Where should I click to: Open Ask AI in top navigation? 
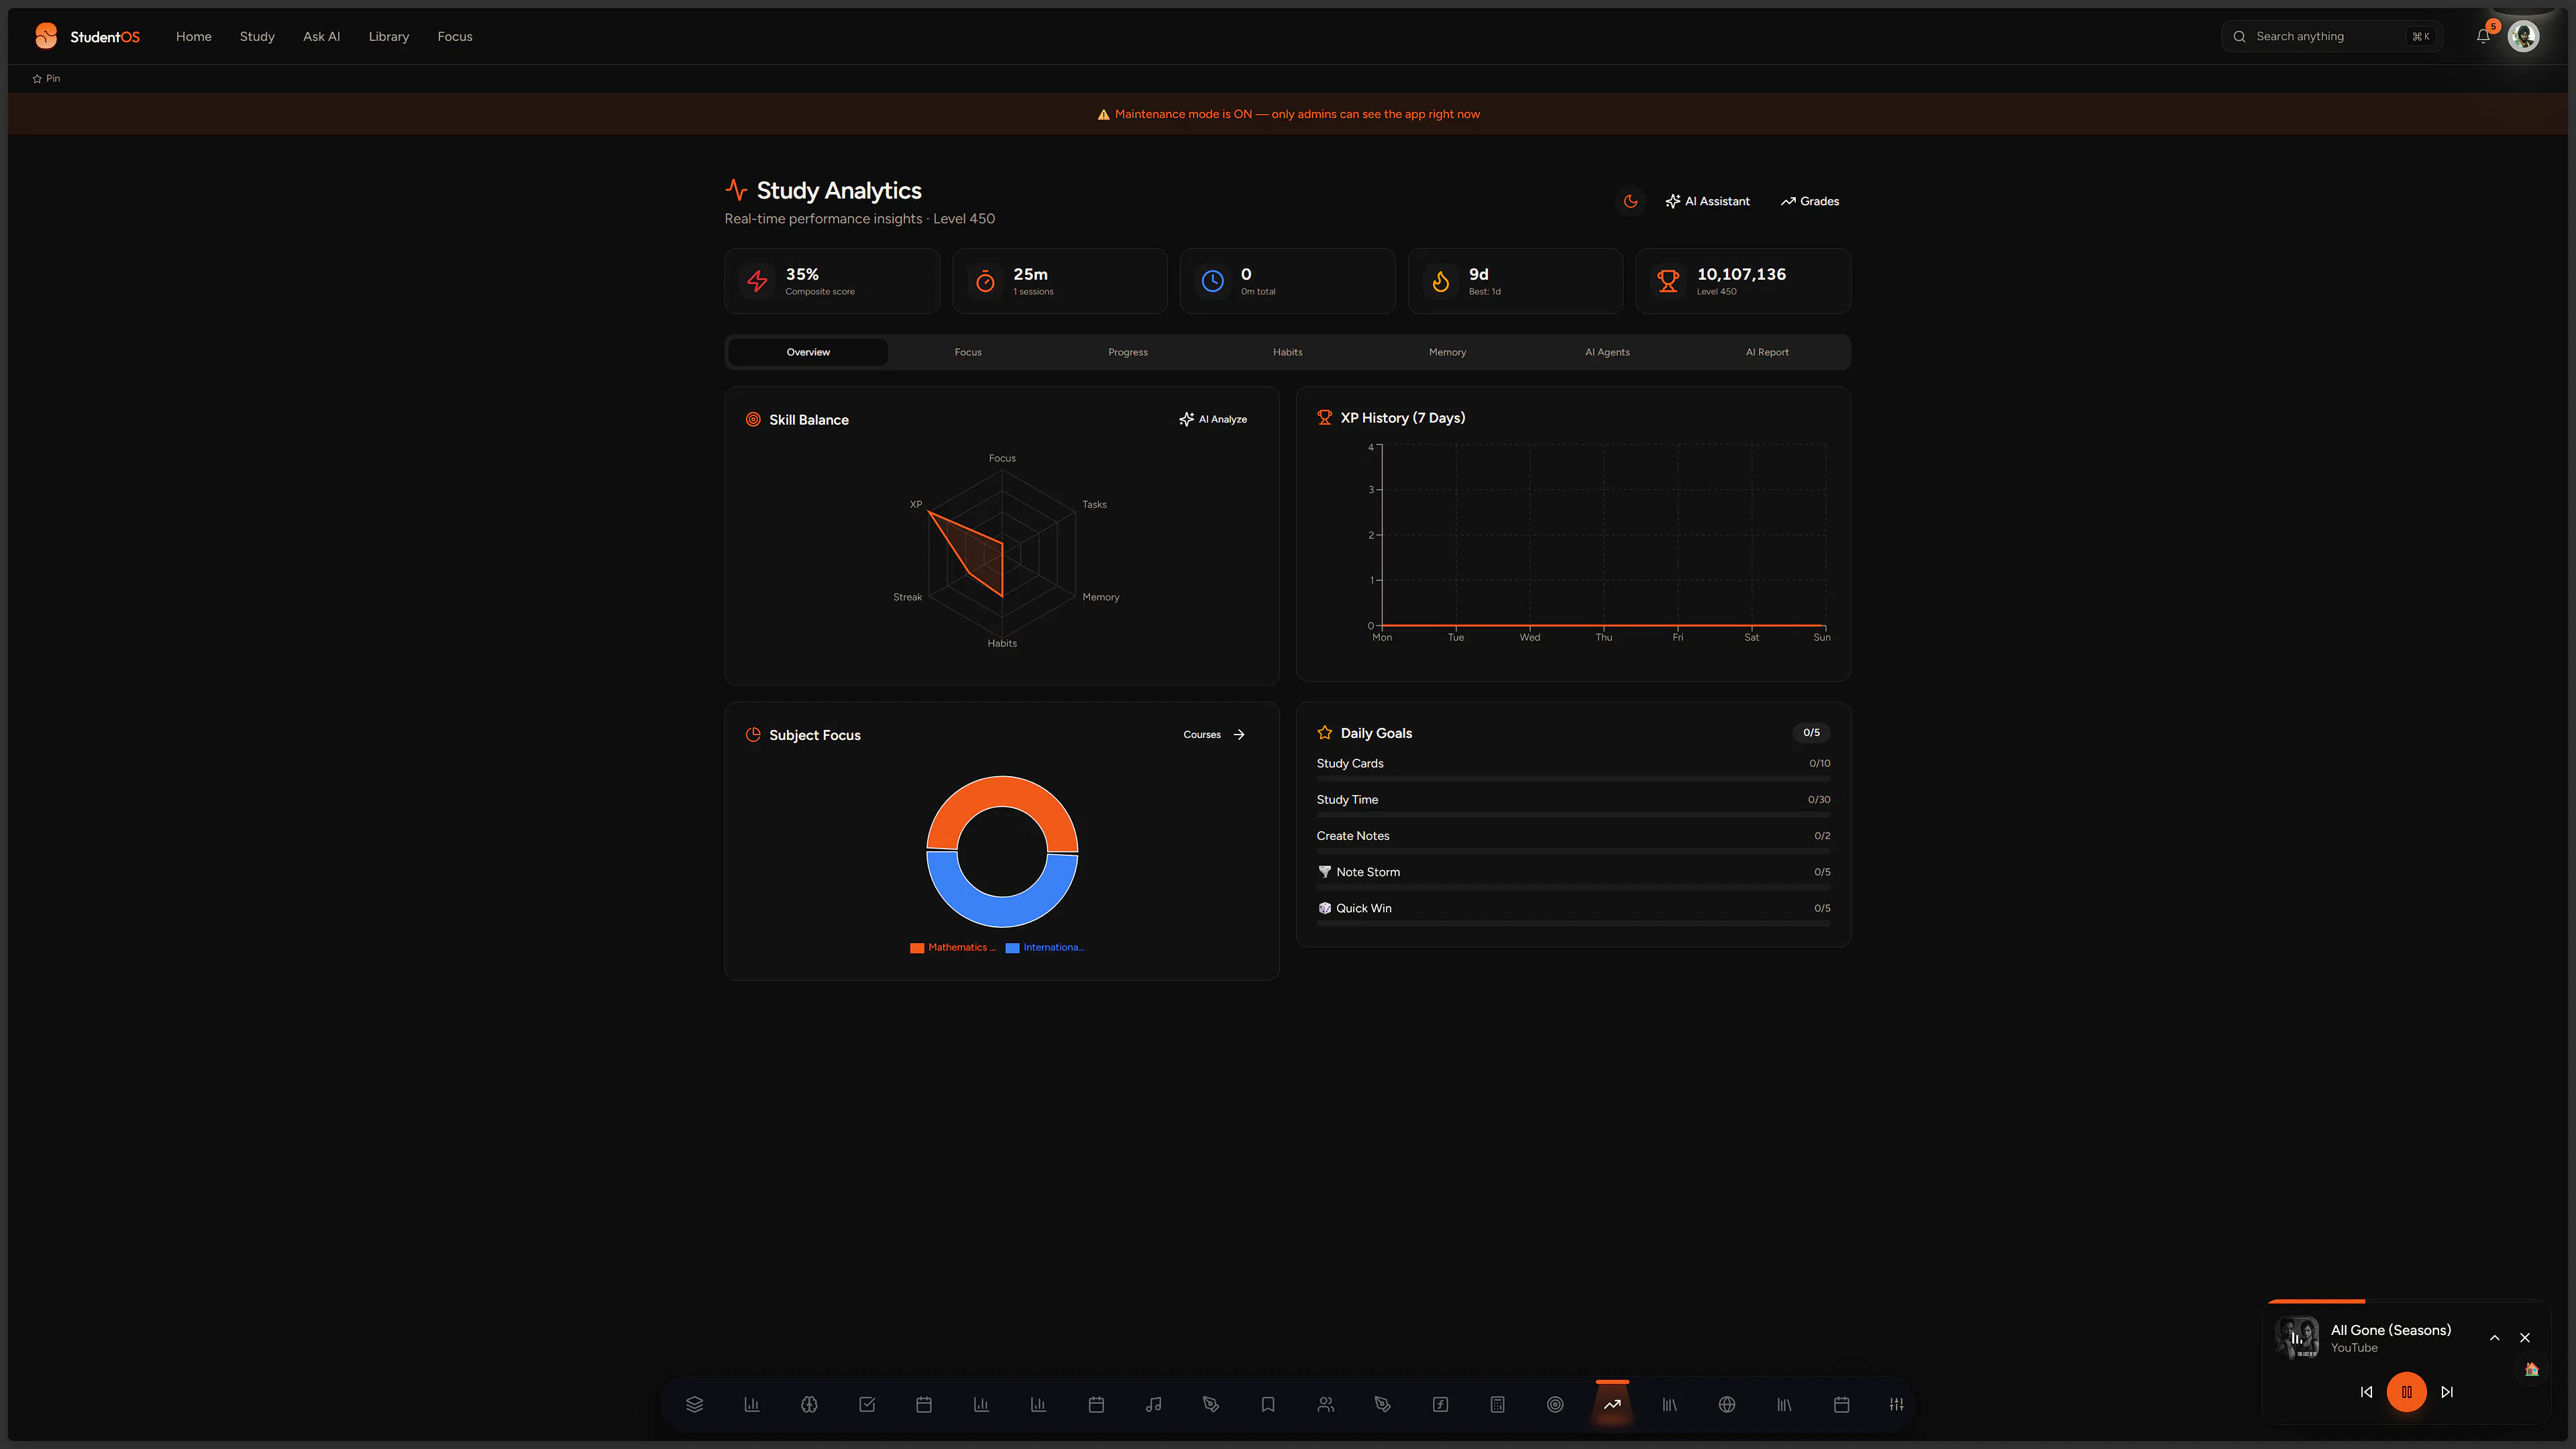point(321,36)
